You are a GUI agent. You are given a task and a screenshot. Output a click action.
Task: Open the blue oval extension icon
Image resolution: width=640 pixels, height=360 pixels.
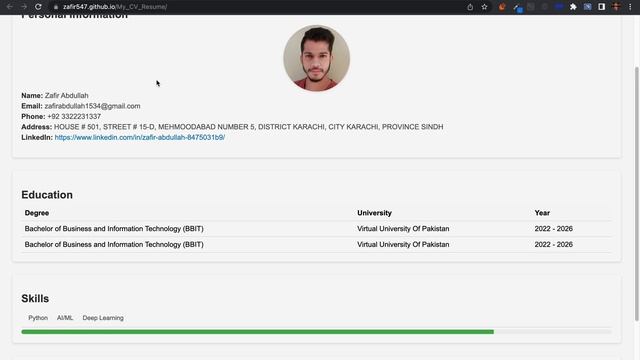click(x=559, y=7)
